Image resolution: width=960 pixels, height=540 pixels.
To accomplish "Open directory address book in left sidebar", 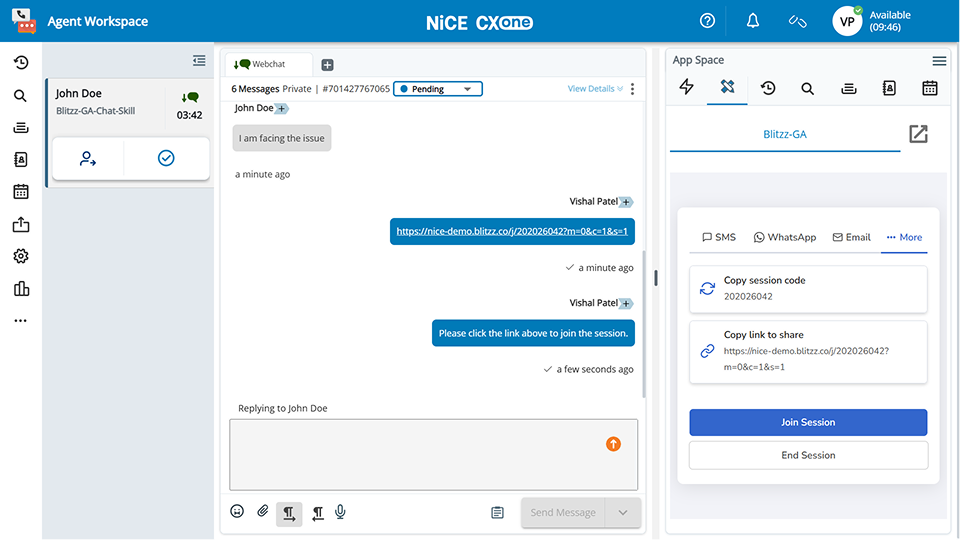I will (21, 160).
